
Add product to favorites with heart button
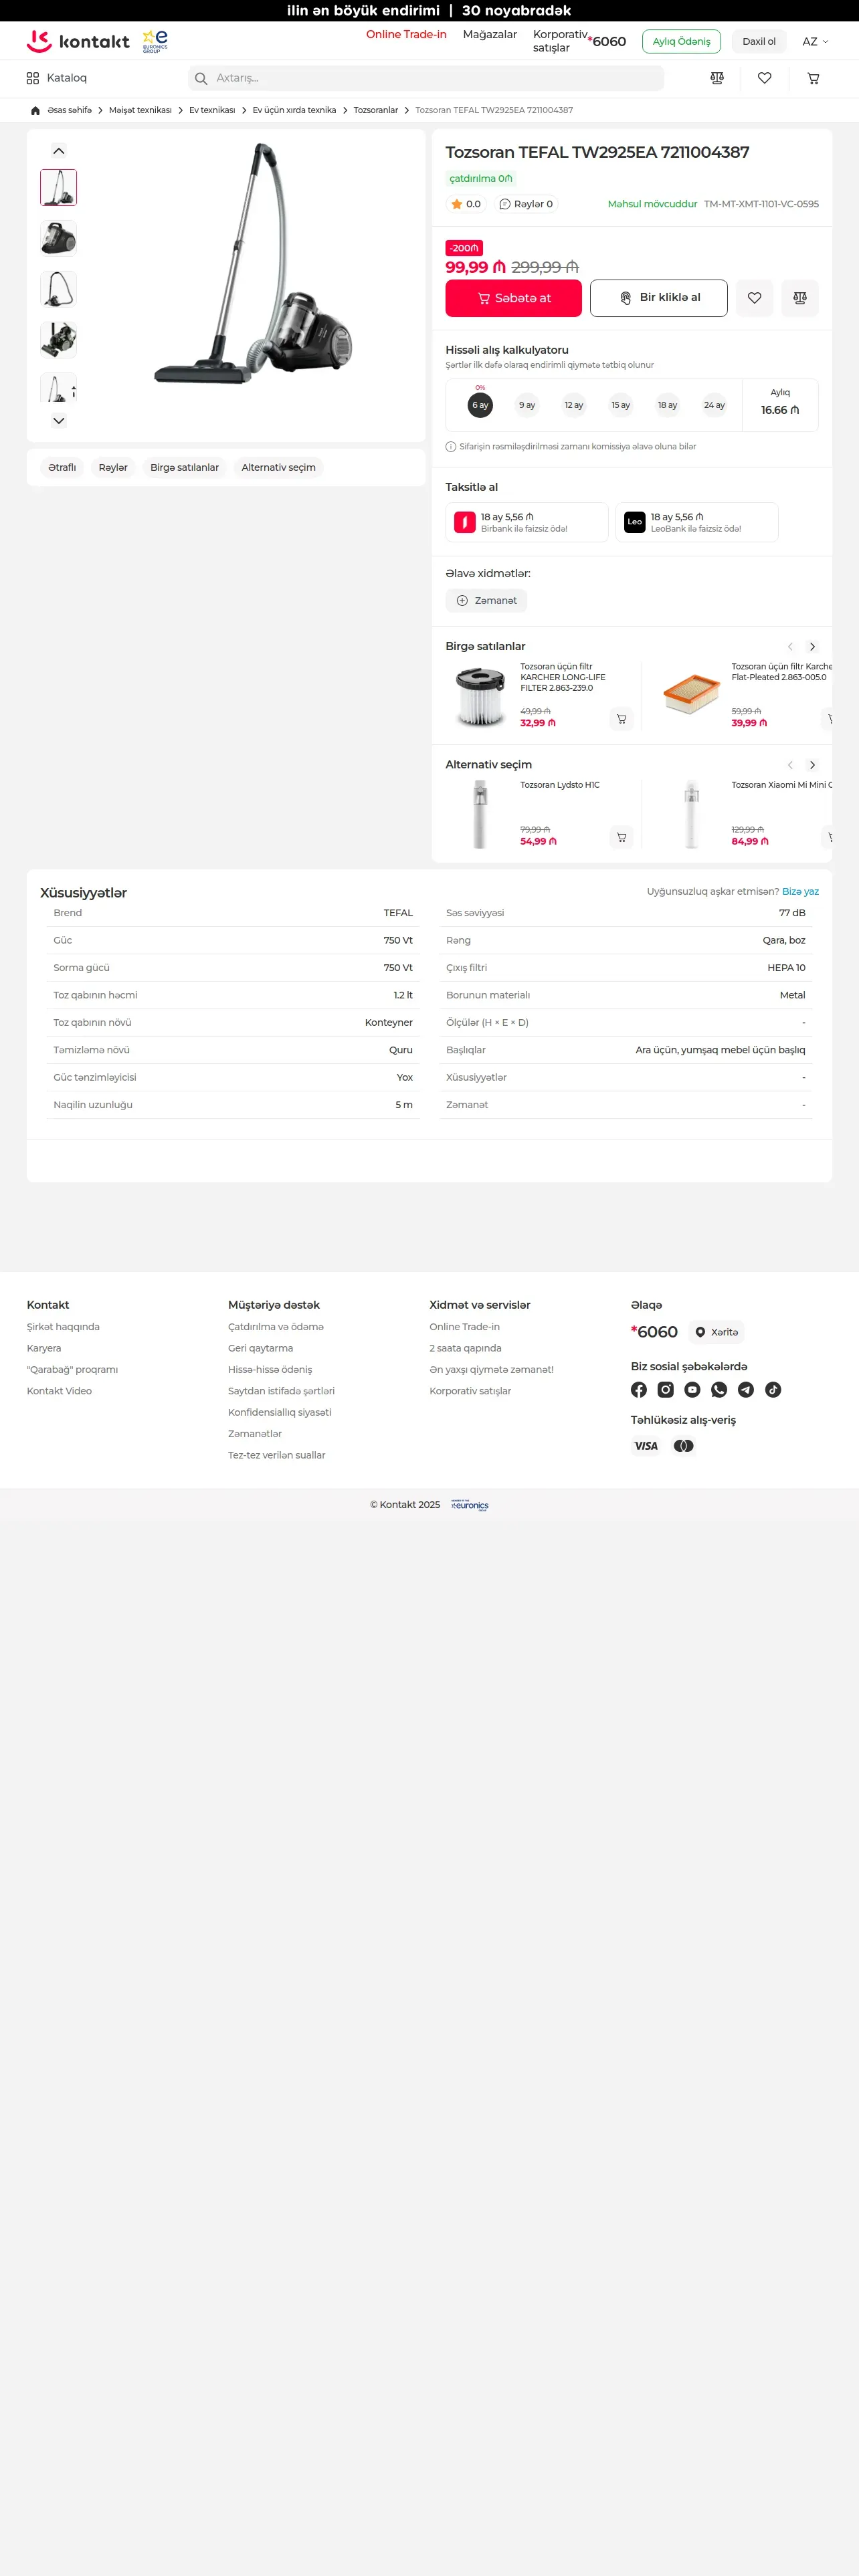(x=755, y=298)
